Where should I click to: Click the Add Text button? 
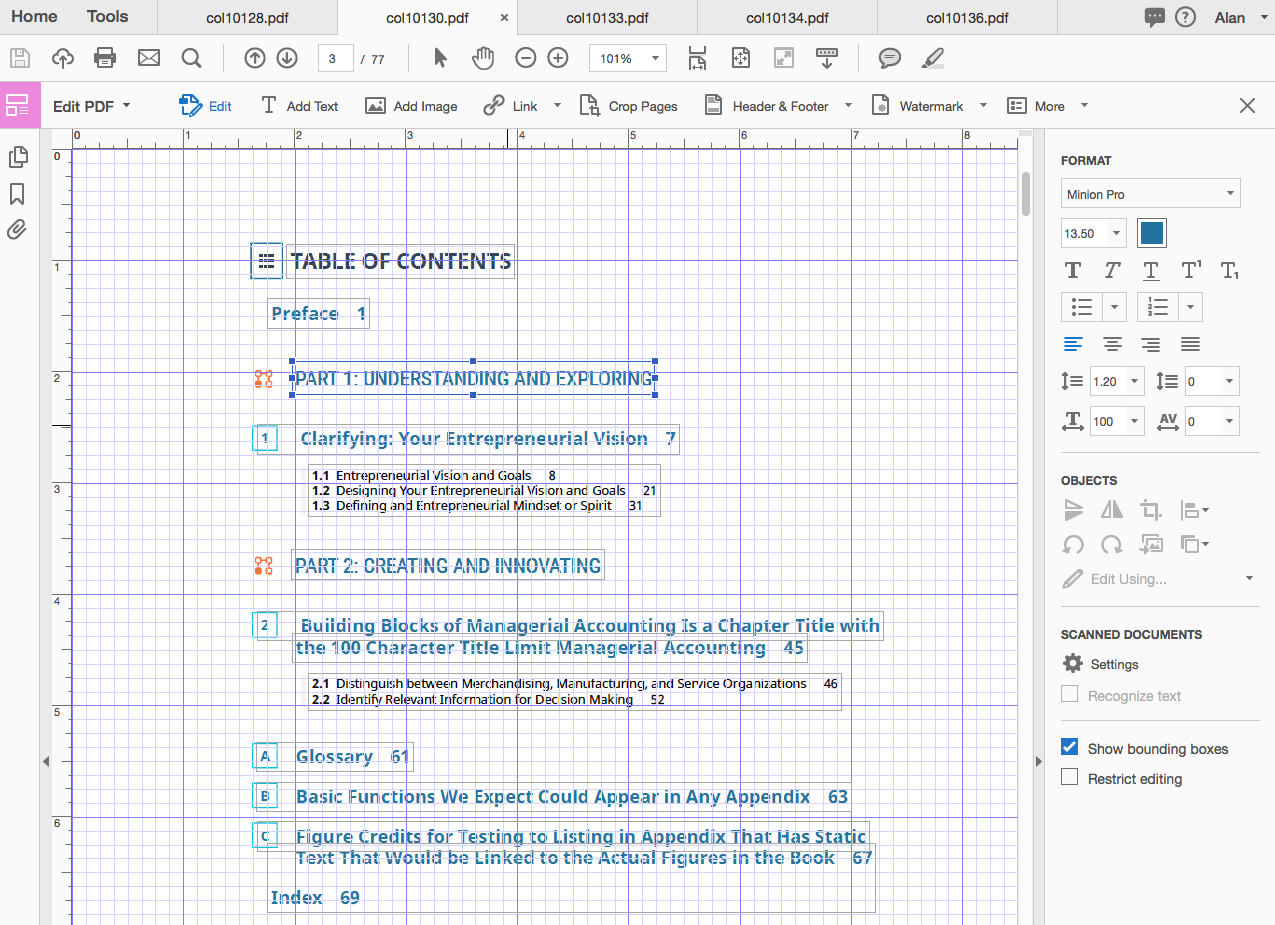click(x=300, y=106)
